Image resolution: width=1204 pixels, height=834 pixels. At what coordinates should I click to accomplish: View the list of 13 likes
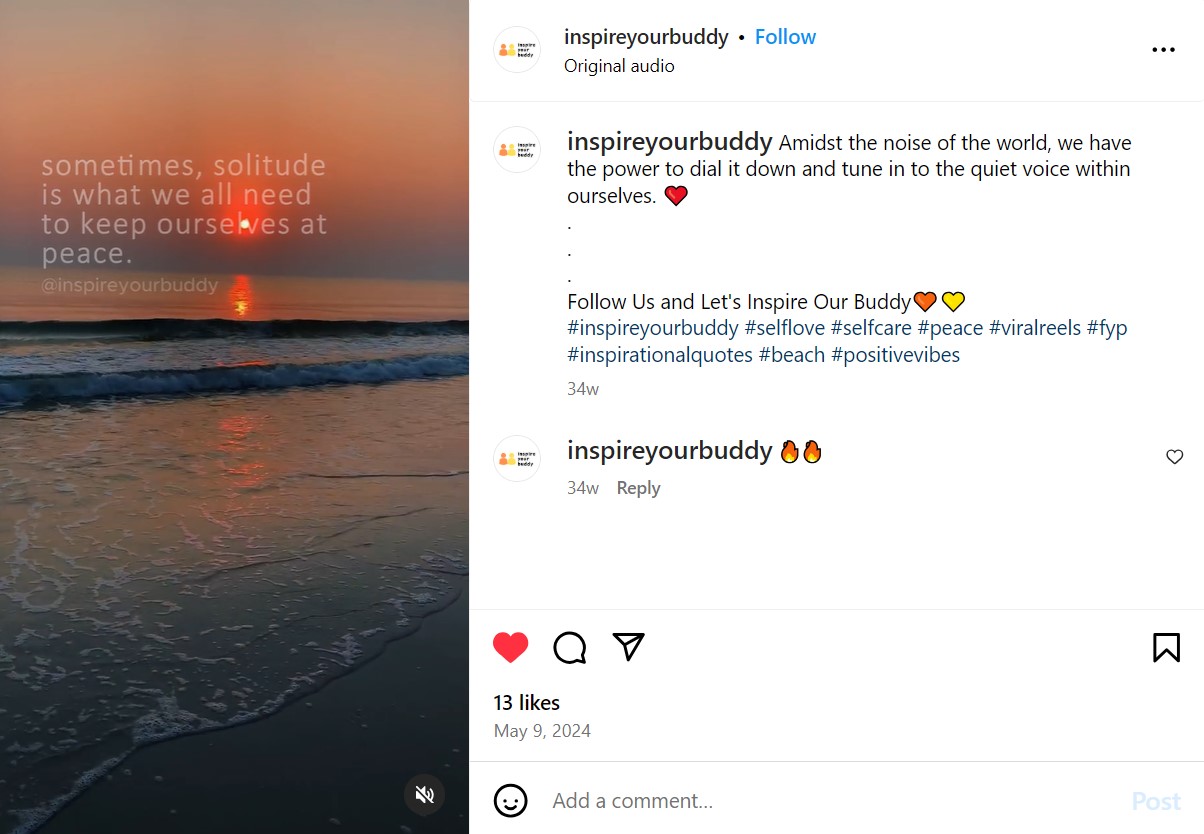click(x=526, y=703)
